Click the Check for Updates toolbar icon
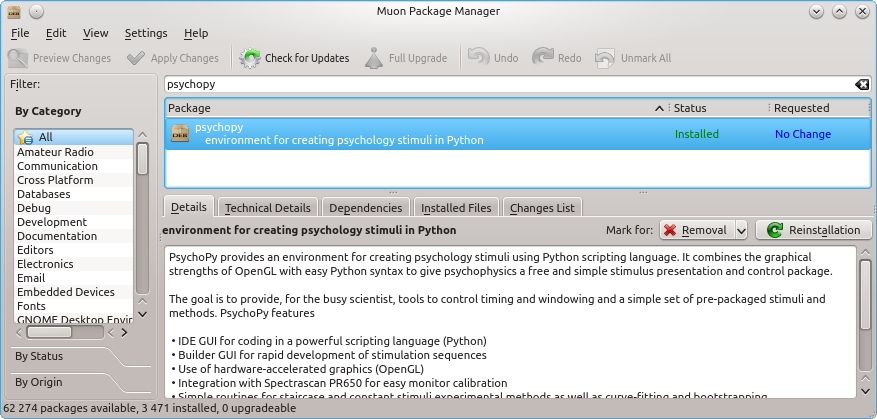This screenshot has width=877, height=419. click(x=250, y=58)
